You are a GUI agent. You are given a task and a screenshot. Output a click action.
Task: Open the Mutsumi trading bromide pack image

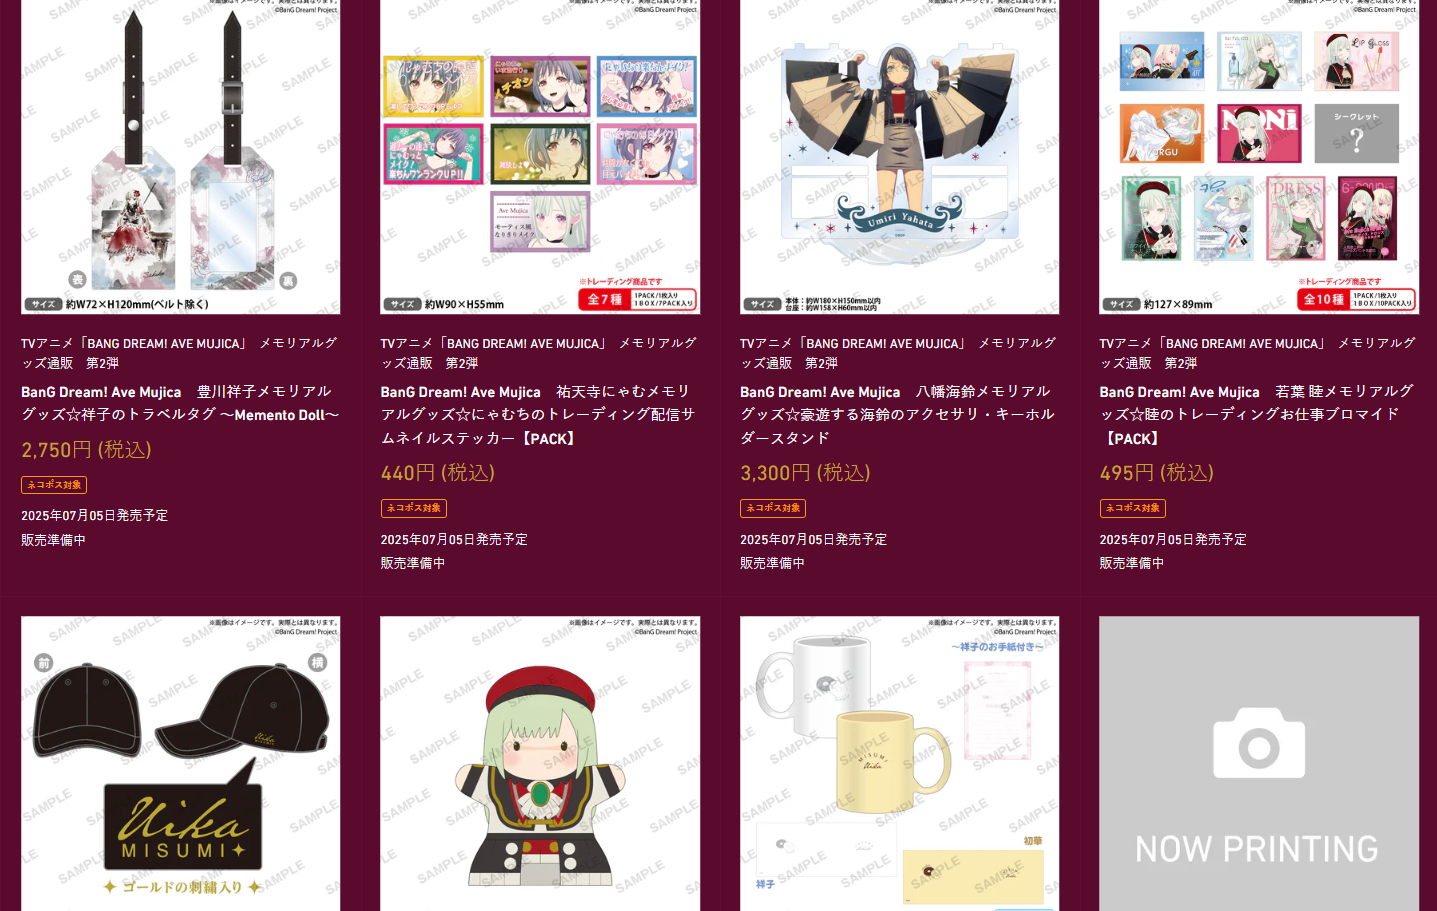pyautogui.click(x=1259, y=157)
